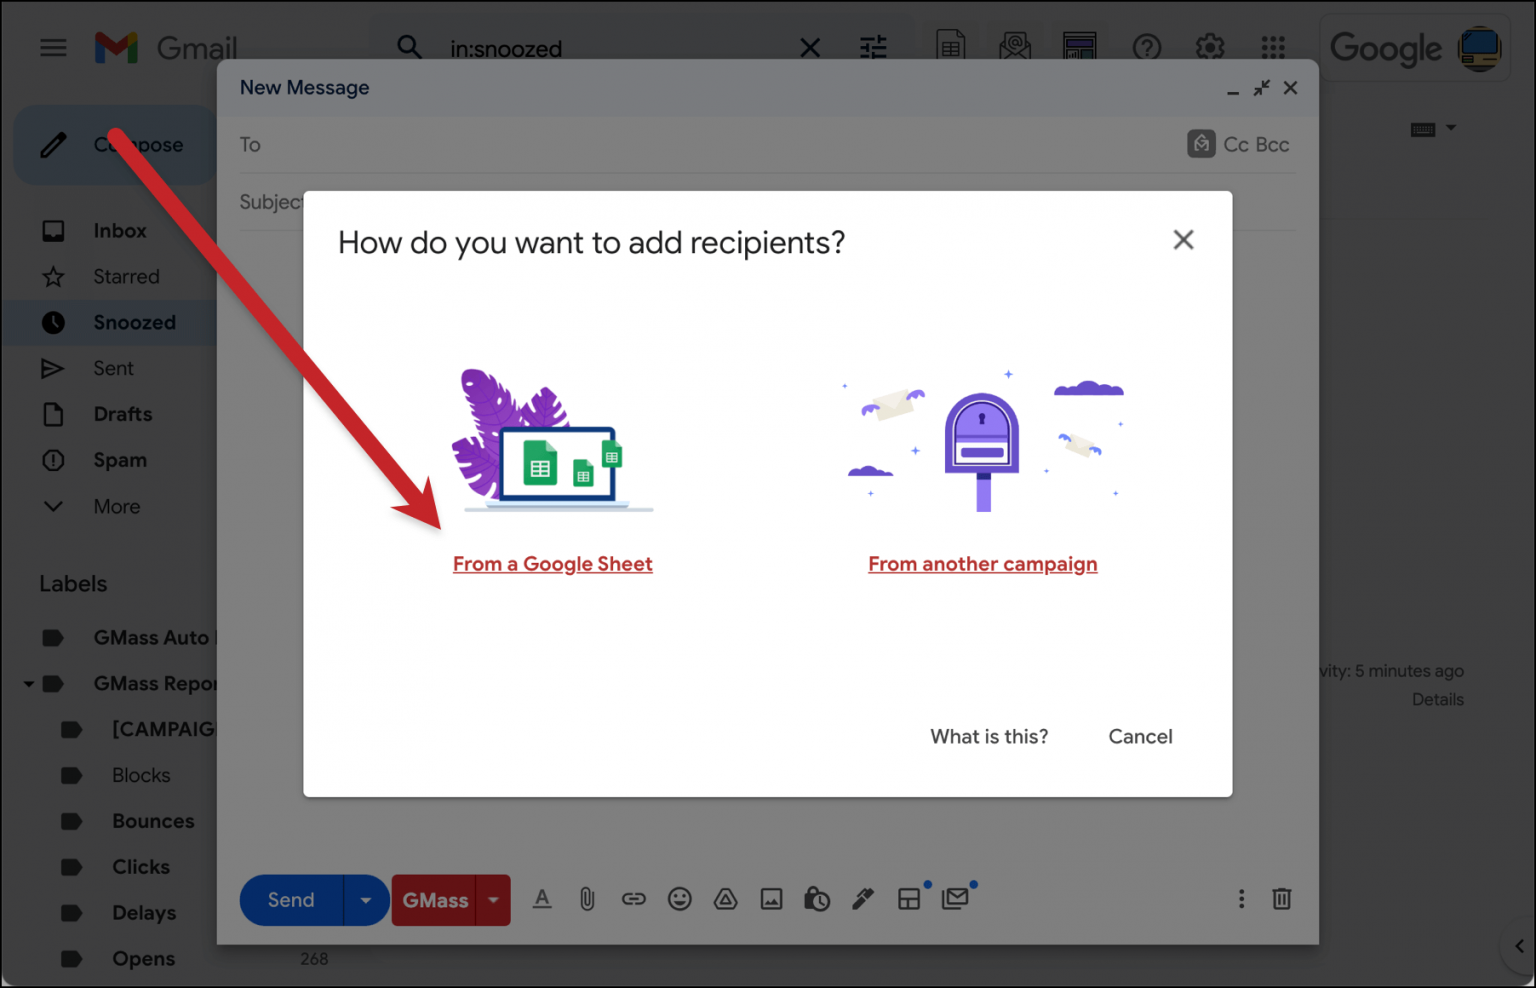Open the Bounces label
Screen dimensions: 1536x988
pos(153,821)
